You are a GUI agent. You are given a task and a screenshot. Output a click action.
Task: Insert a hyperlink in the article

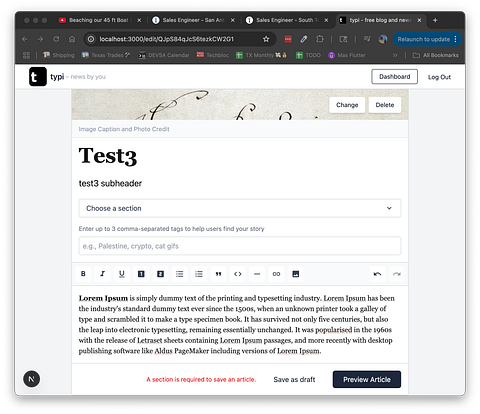point(276,274)
